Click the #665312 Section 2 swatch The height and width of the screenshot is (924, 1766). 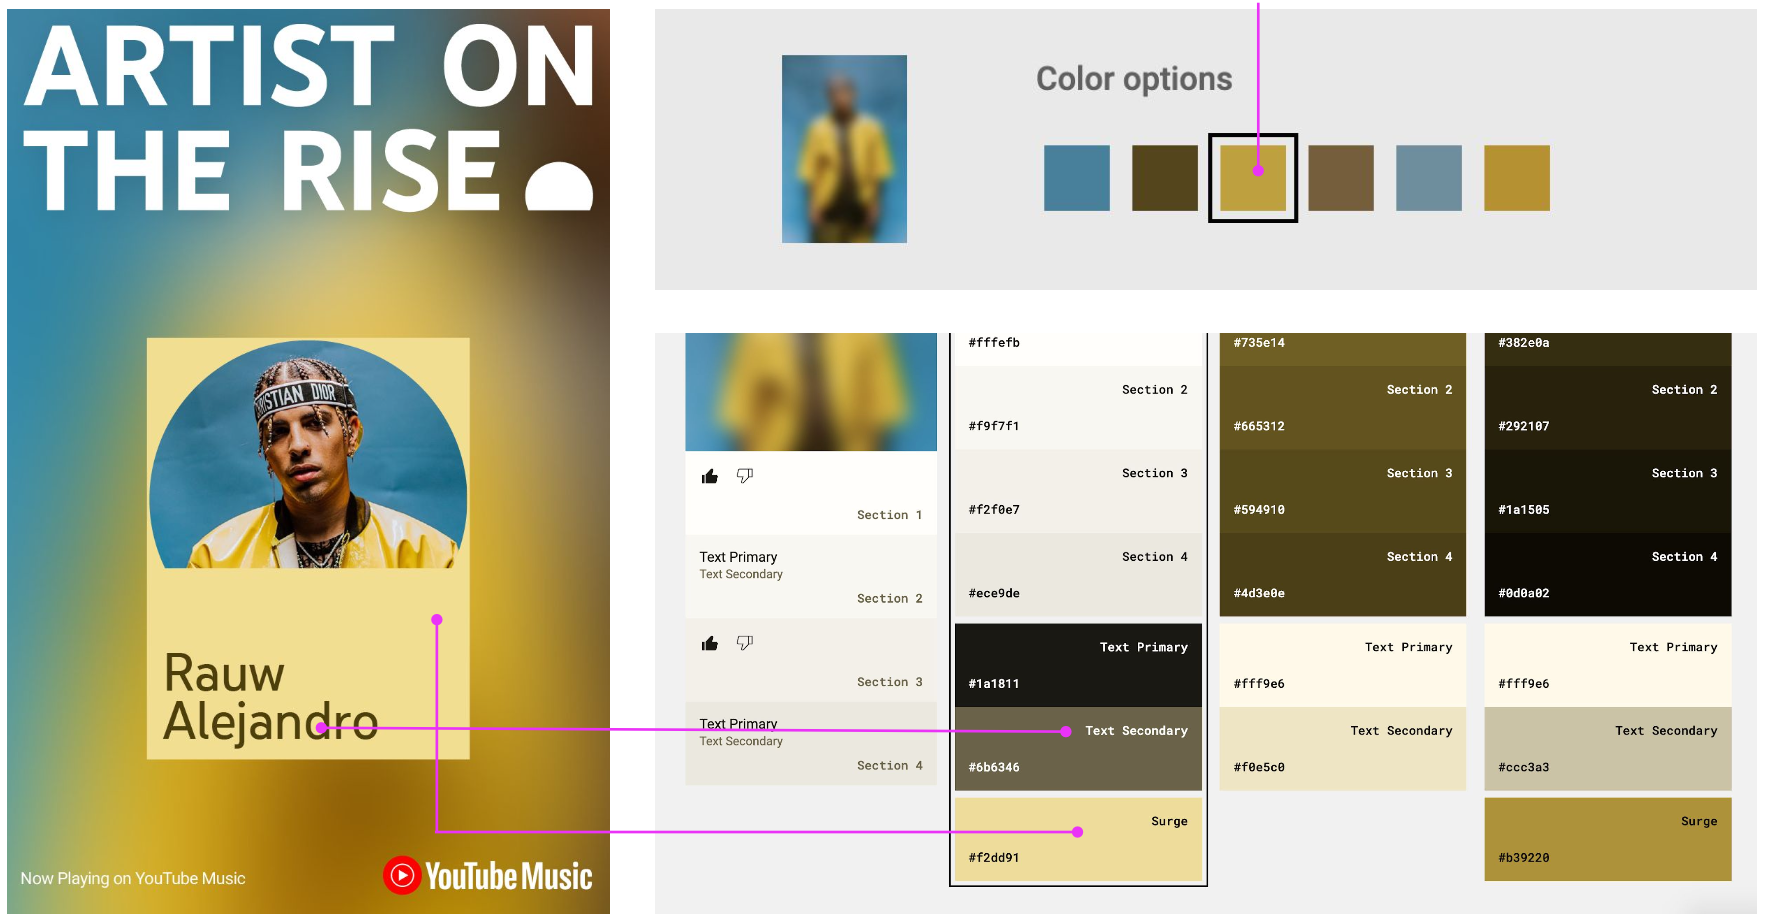tap(1343, 408)
